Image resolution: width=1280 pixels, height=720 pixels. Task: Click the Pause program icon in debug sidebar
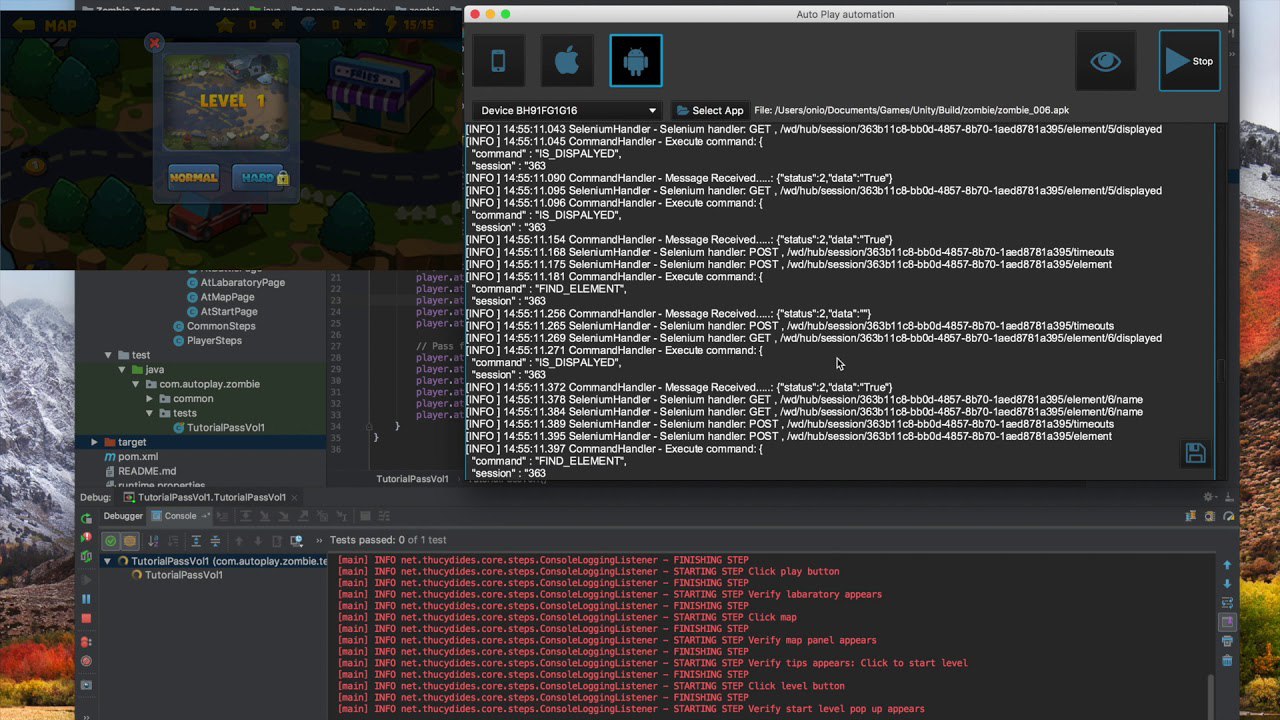(86, 599)
